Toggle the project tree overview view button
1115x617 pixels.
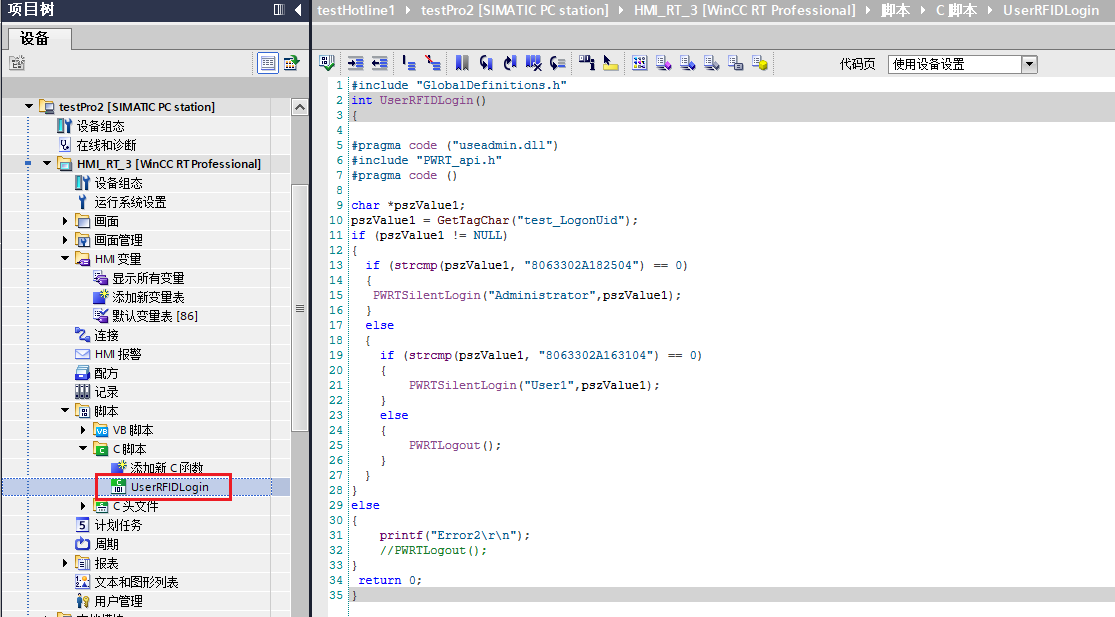(x=268, y=63)
